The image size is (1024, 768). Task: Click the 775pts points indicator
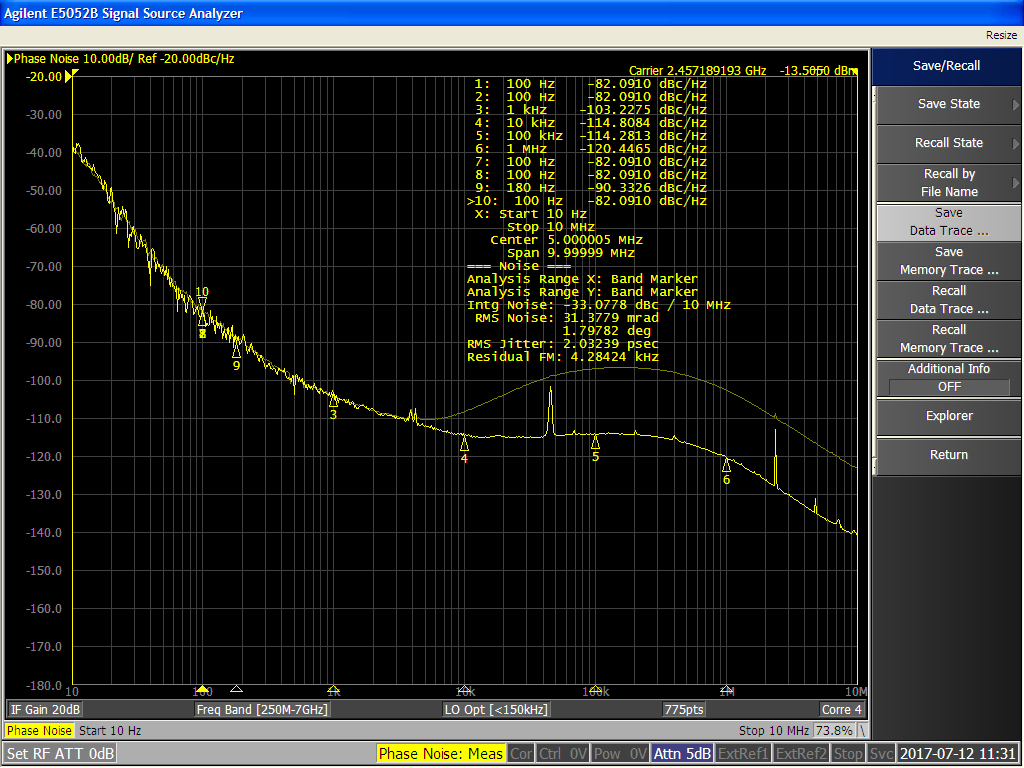[x=684, y=710]
